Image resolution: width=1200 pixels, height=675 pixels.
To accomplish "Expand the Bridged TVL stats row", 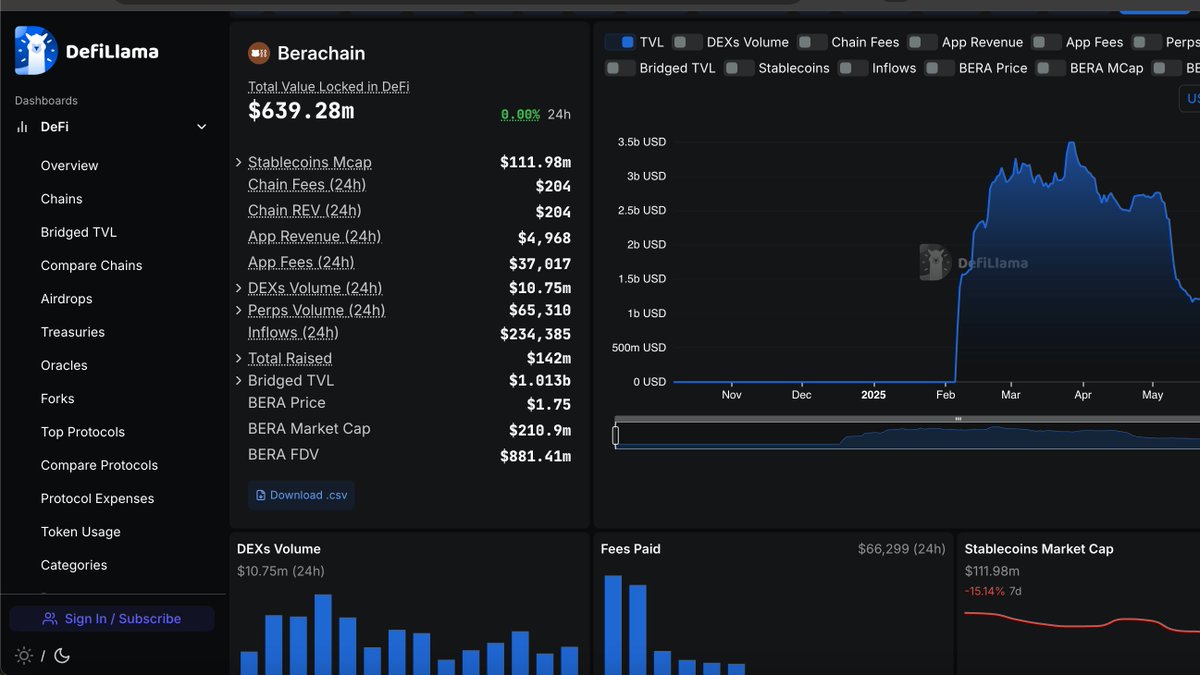I will 238,381.
